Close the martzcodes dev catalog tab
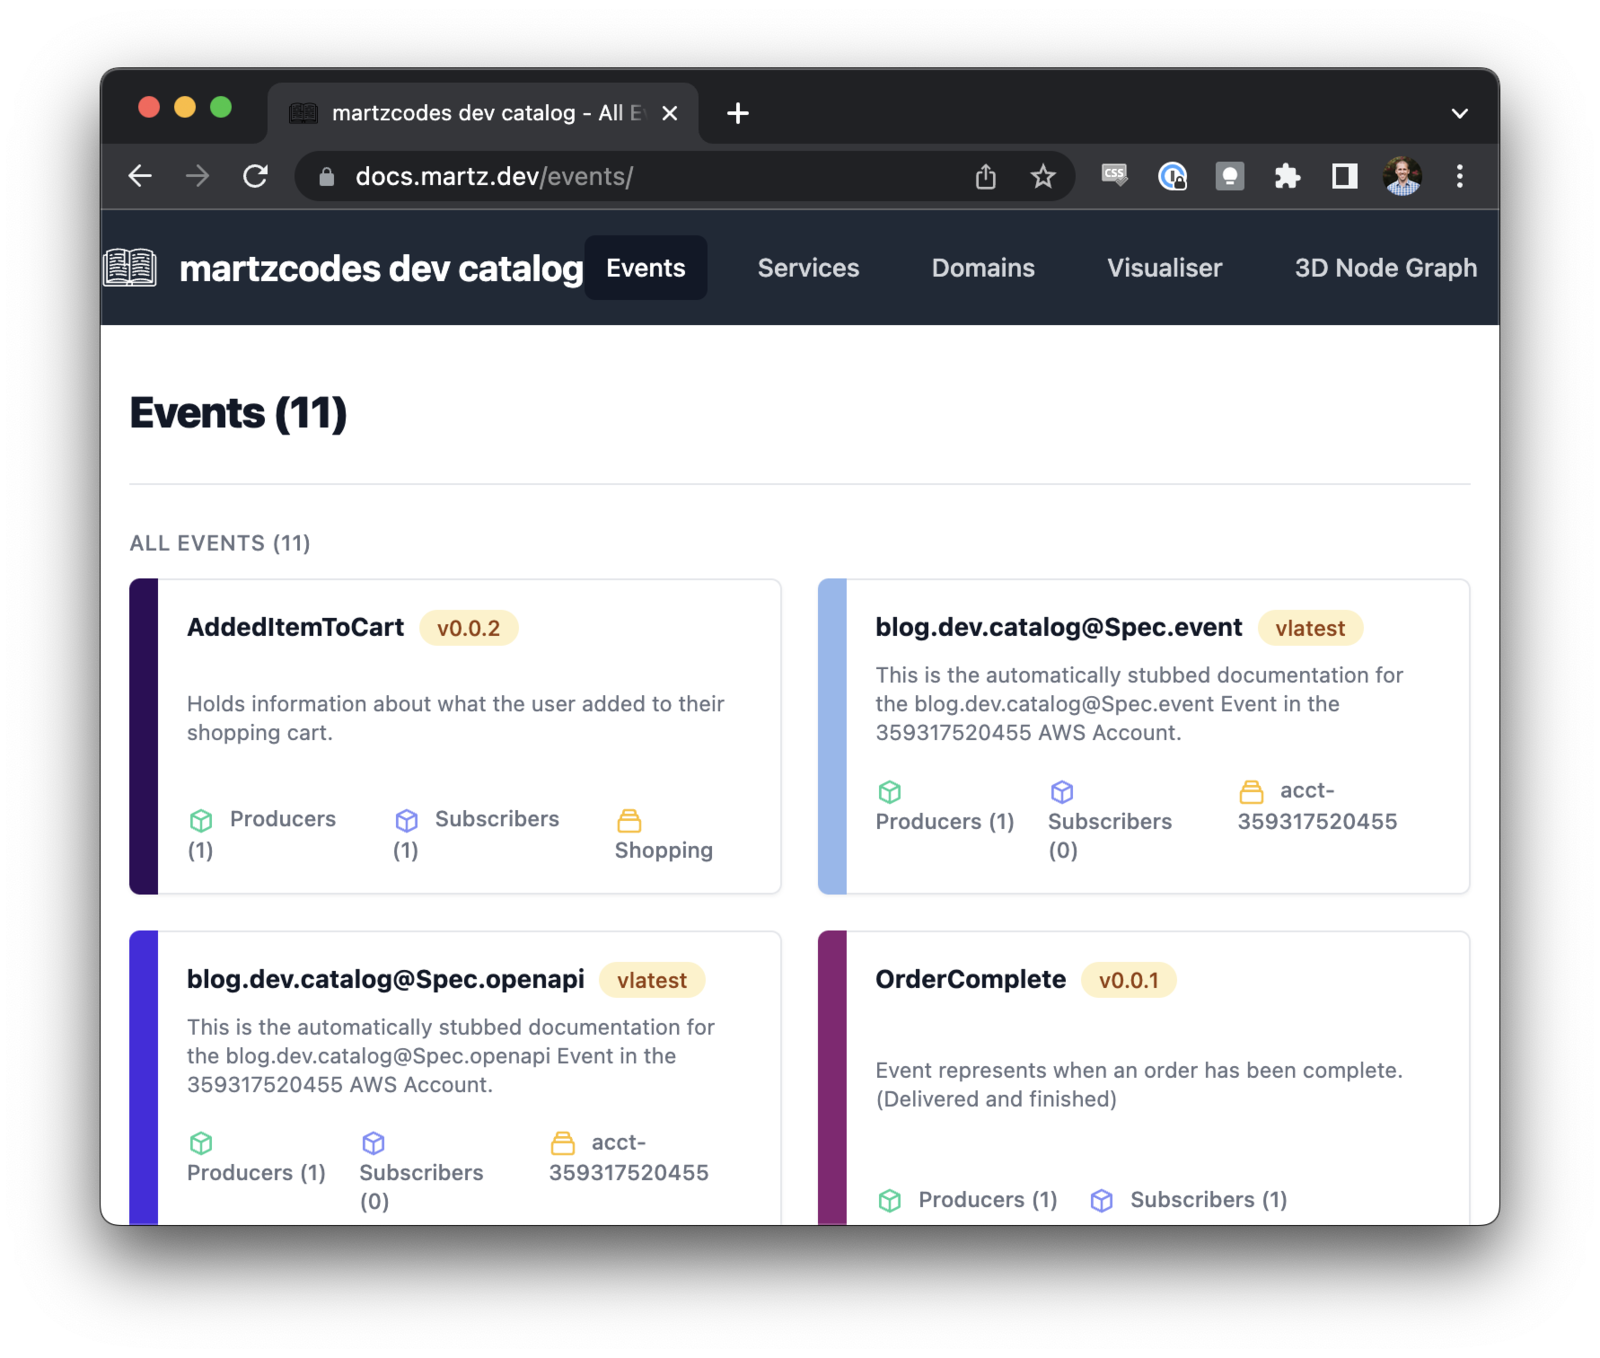Screen dimensions: 1600x1358 [x=670, y=113]
